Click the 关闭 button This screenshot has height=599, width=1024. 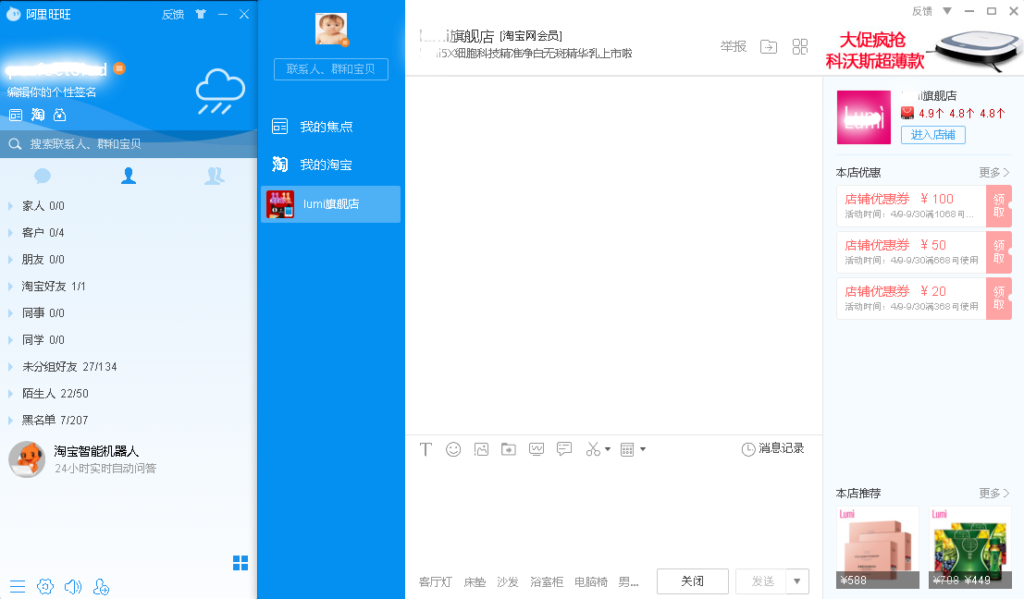click(693, 580)
